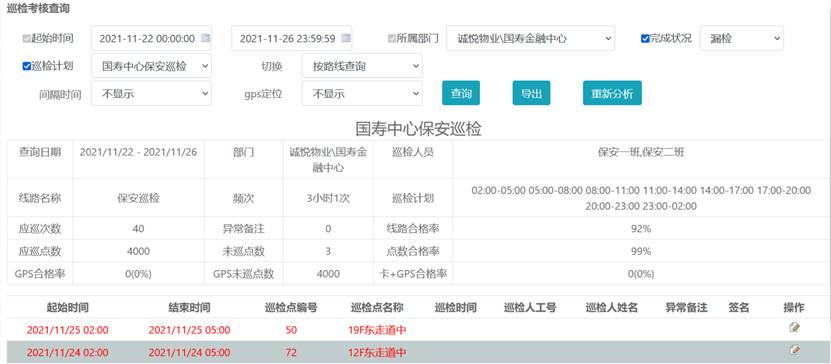The image size is (831, 364).
Task: Toggle the 所属部门 checkbox
Action: point(392,39)
